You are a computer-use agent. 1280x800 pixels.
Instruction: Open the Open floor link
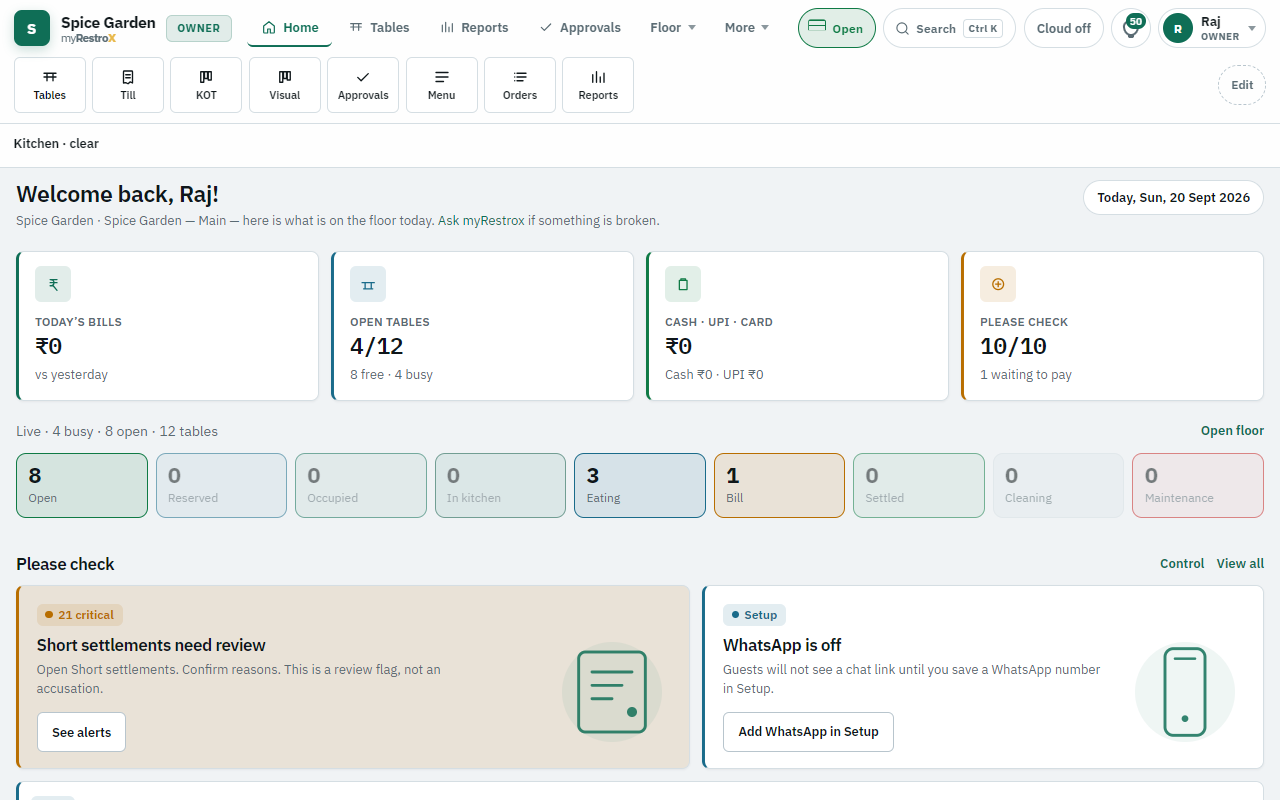coord(1232,431)
